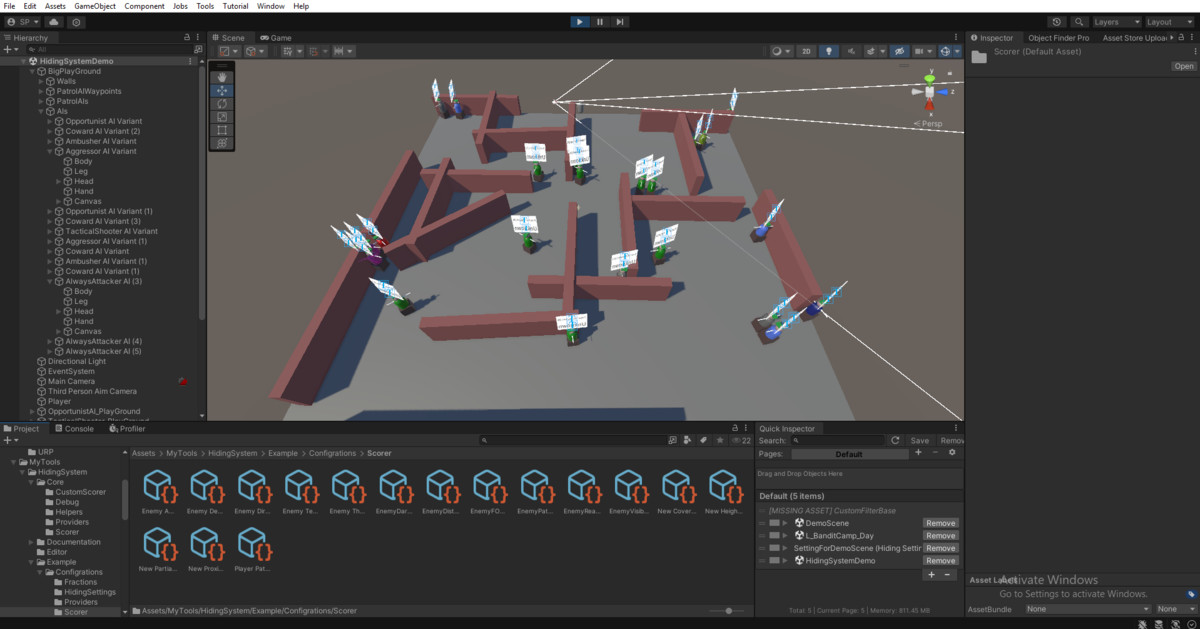
Task: Select the Rotate tool
Action: pyautogui.click(x=222, y=103)
